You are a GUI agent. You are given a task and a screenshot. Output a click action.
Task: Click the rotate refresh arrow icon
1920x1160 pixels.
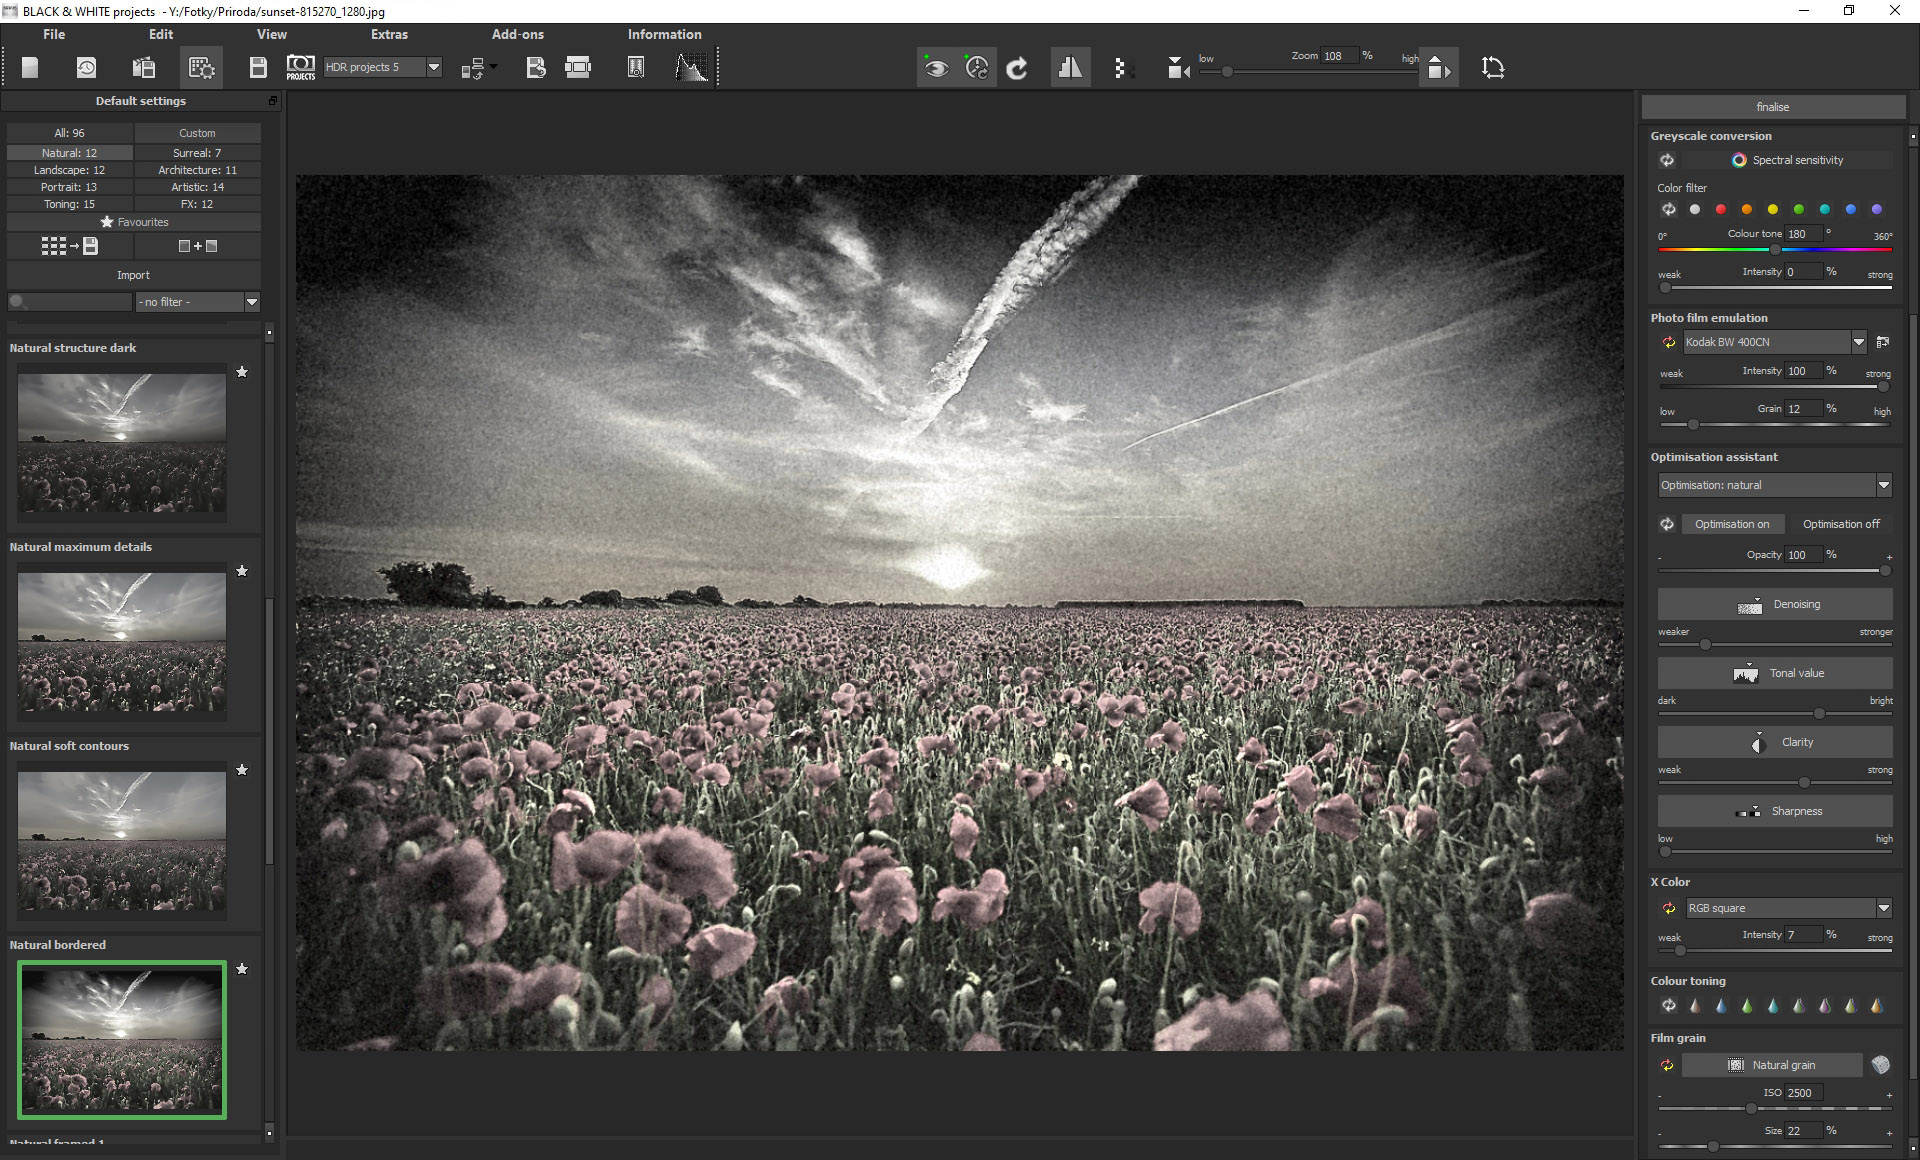coord(1017,67)
